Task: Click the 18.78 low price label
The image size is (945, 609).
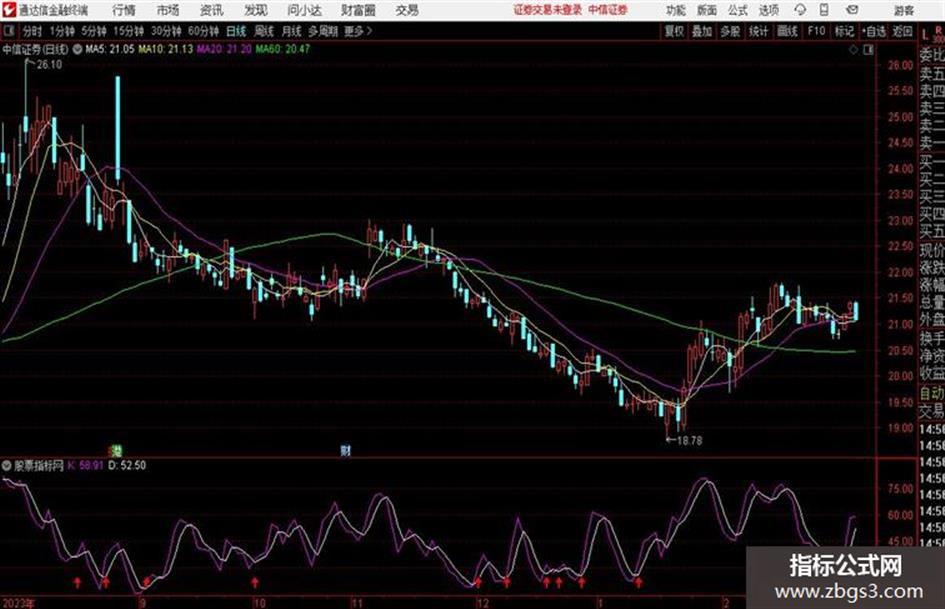Action: tap(689, 441)
